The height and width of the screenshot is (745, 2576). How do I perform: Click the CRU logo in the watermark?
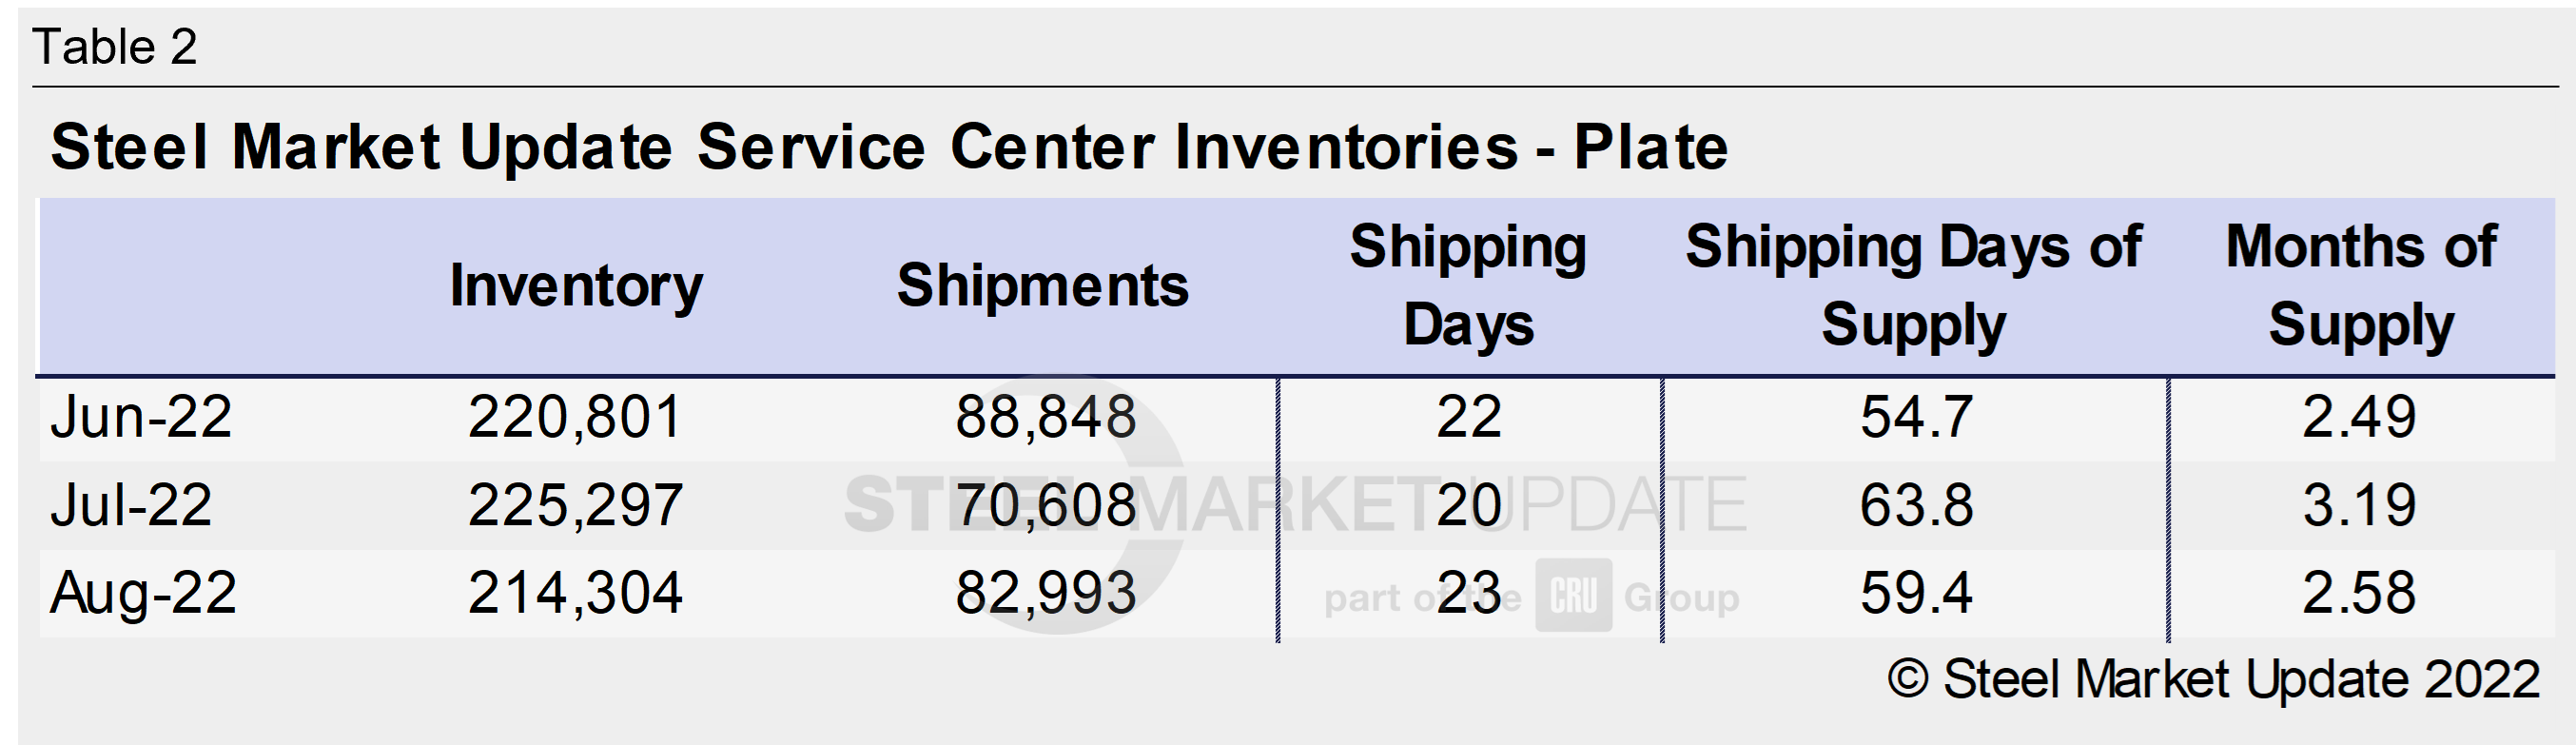pos(1573,596)
